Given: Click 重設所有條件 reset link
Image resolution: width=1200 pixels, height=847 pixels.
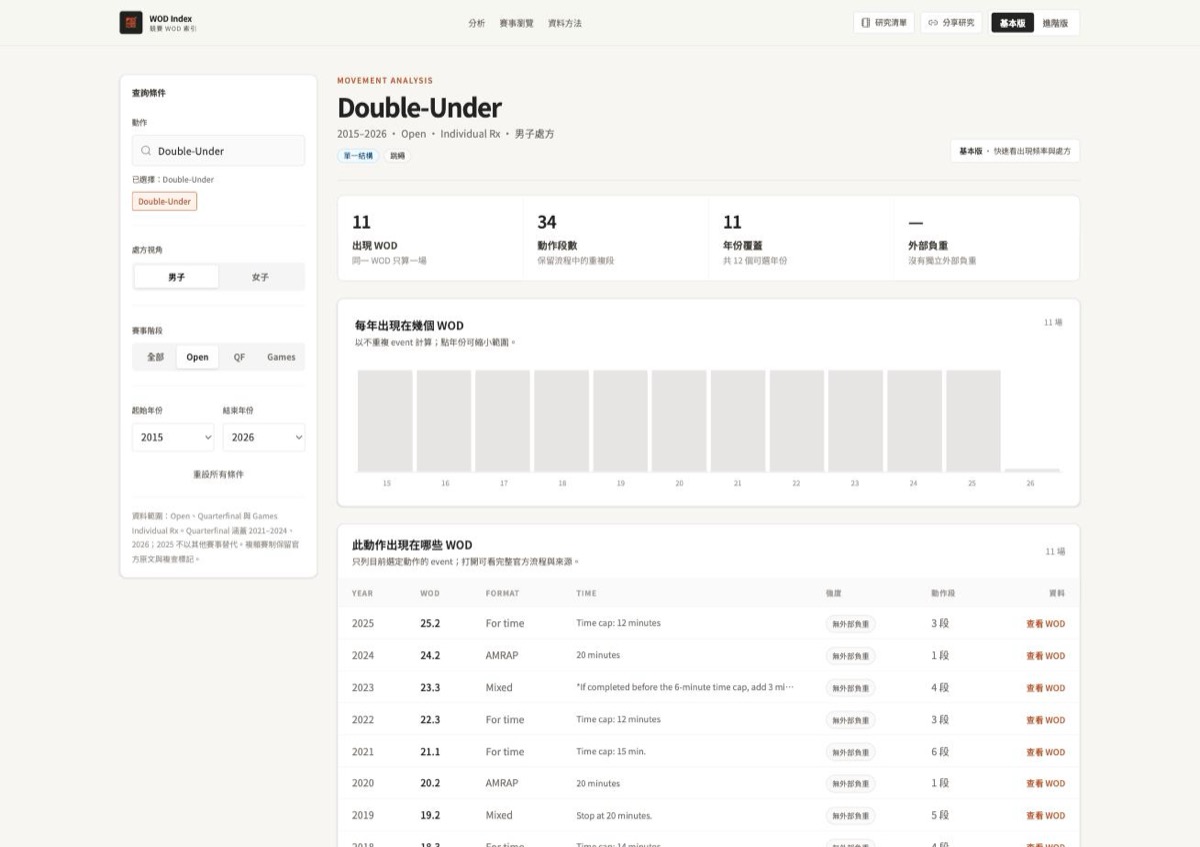Looking at the screenshot, I should (x=218, y=474).
